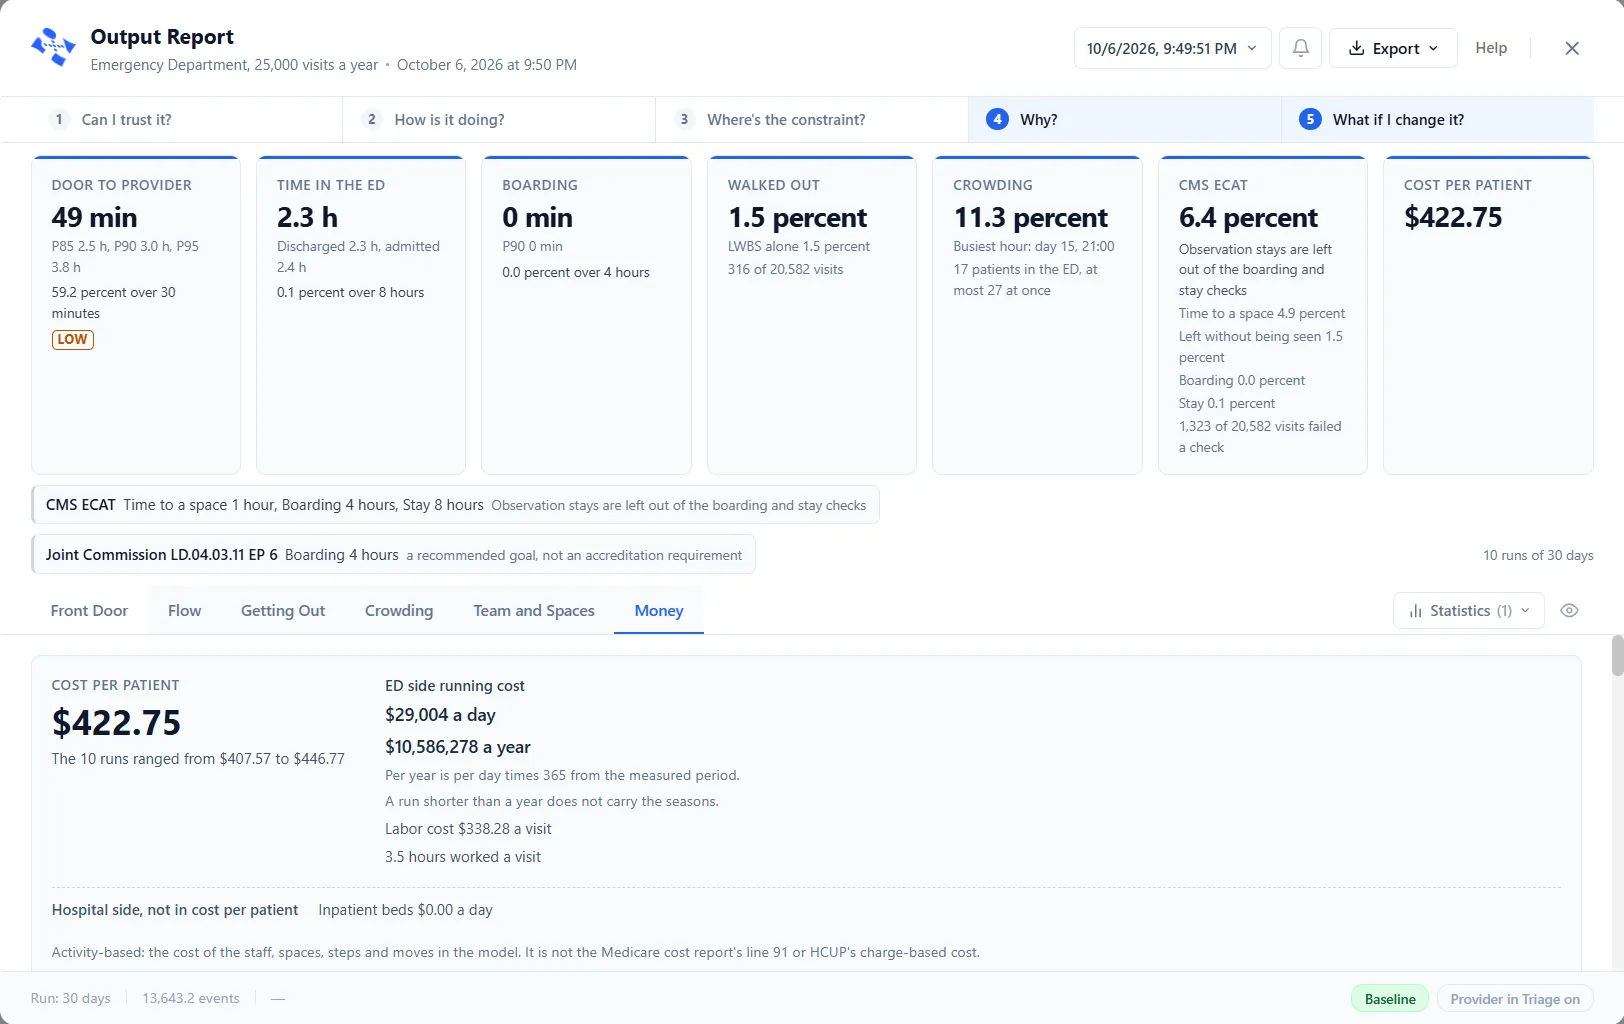Click the LOW badge on Door to Provider
This screenshot has width=1624, height=1024.
point(72,339)
